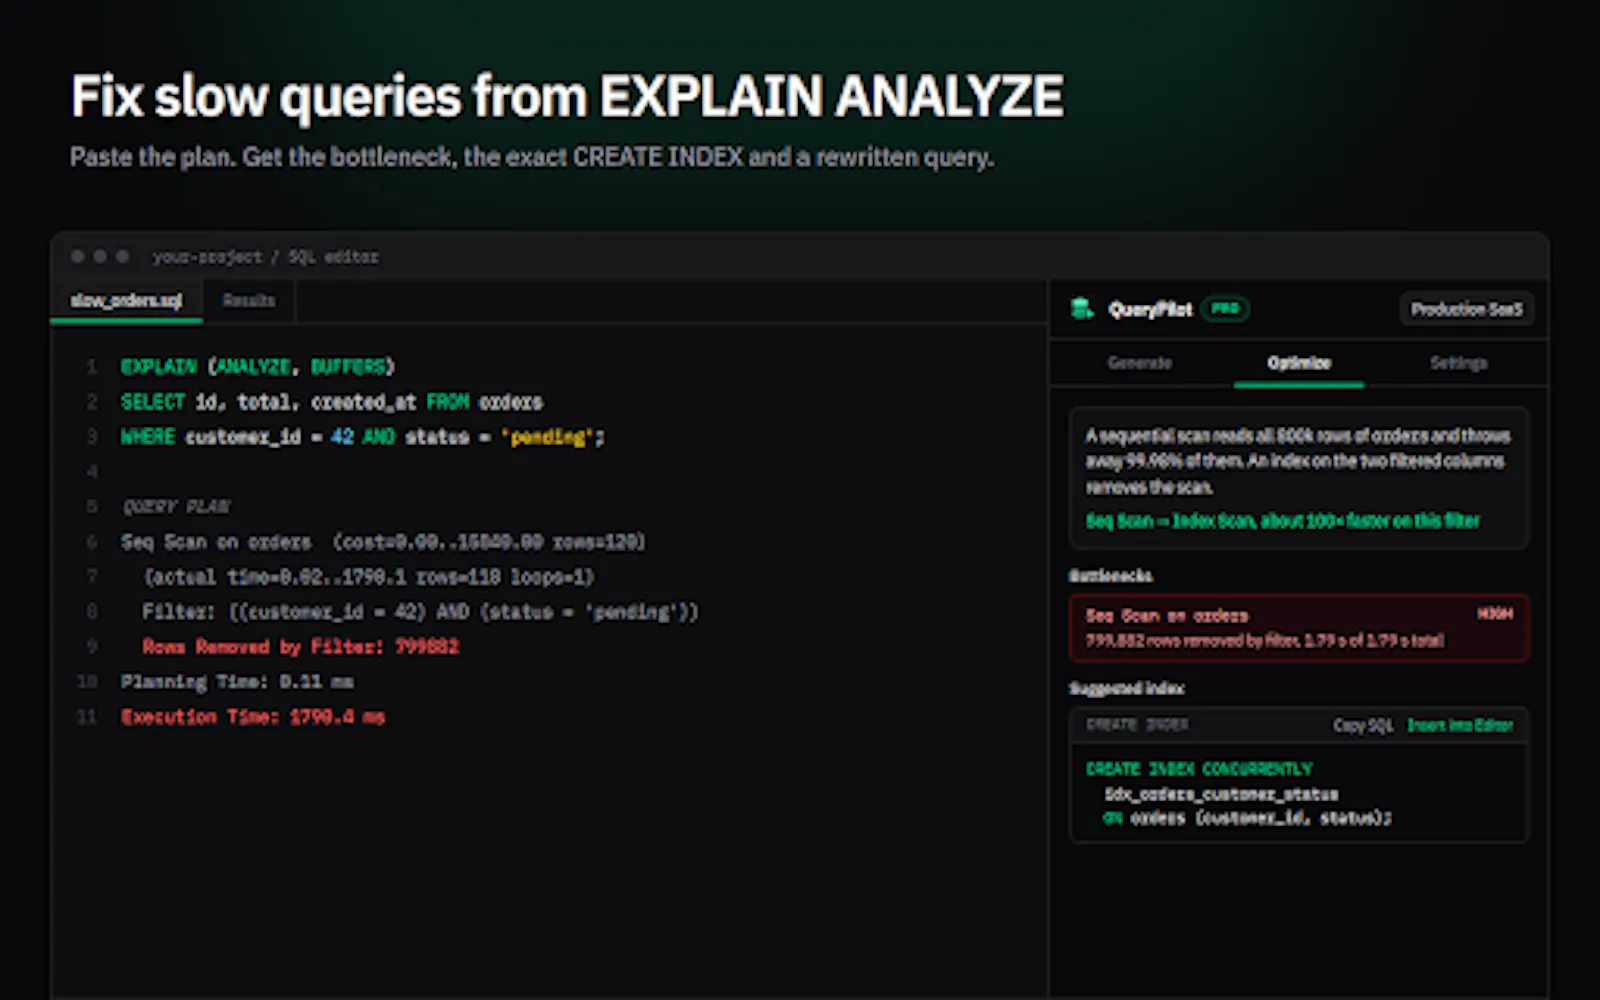Open the Settings tab in QueryPilot
1600x1000 pixels.
click(x=1458, y=362)
